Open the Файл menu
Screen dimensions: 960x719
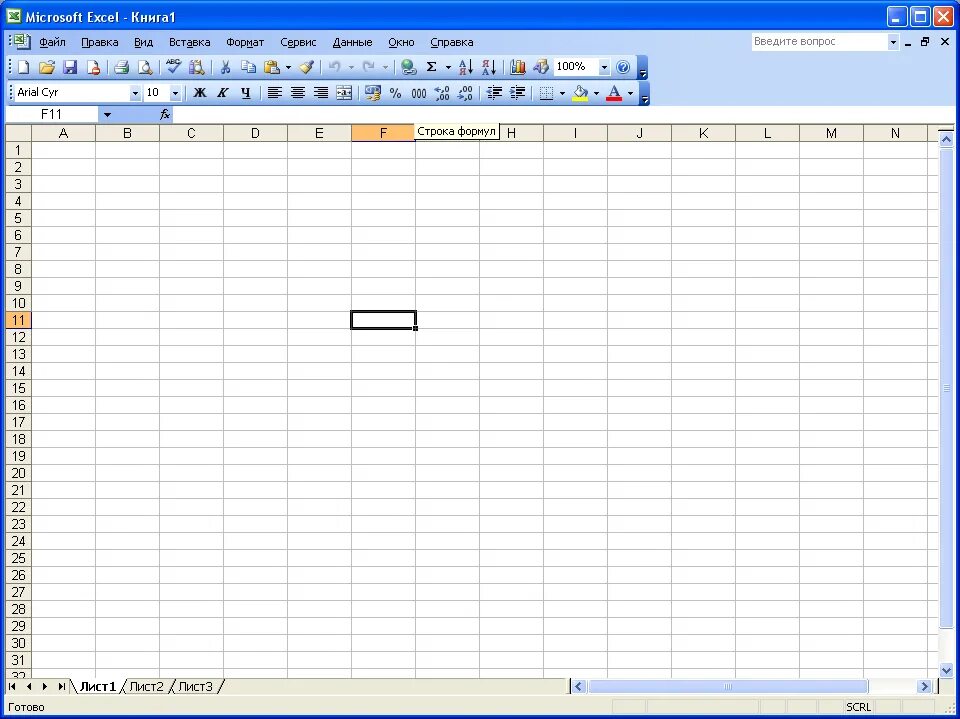coord(53,42)
